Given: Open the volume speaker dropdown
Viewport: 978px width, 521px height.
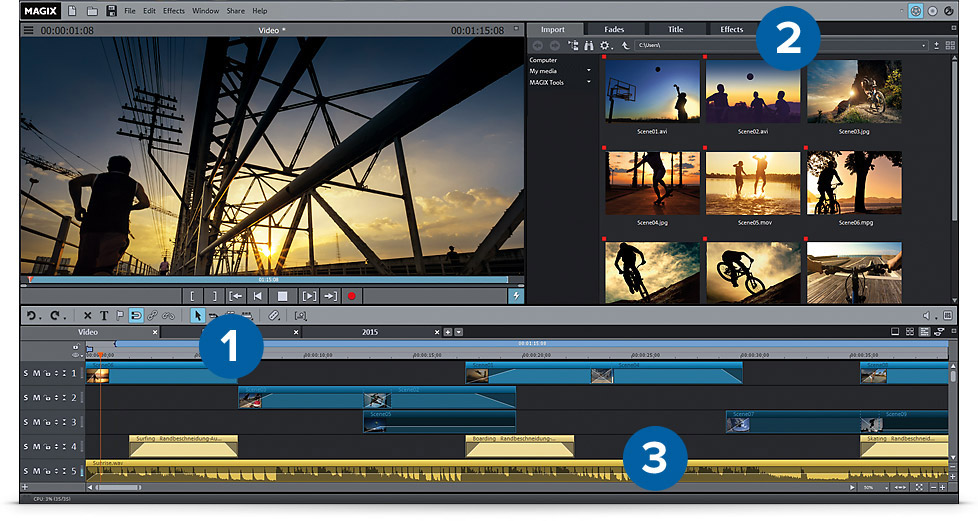Looking at the screenshot, I should point(937,318).
